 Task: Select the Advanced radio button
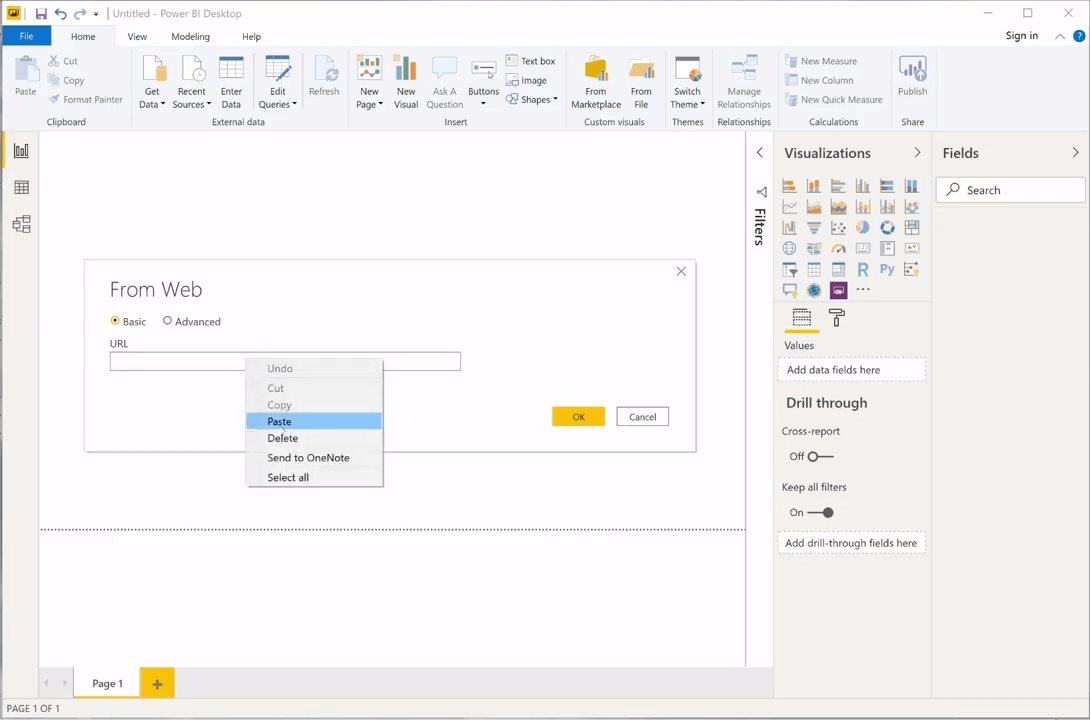click(x=168, y=321)
